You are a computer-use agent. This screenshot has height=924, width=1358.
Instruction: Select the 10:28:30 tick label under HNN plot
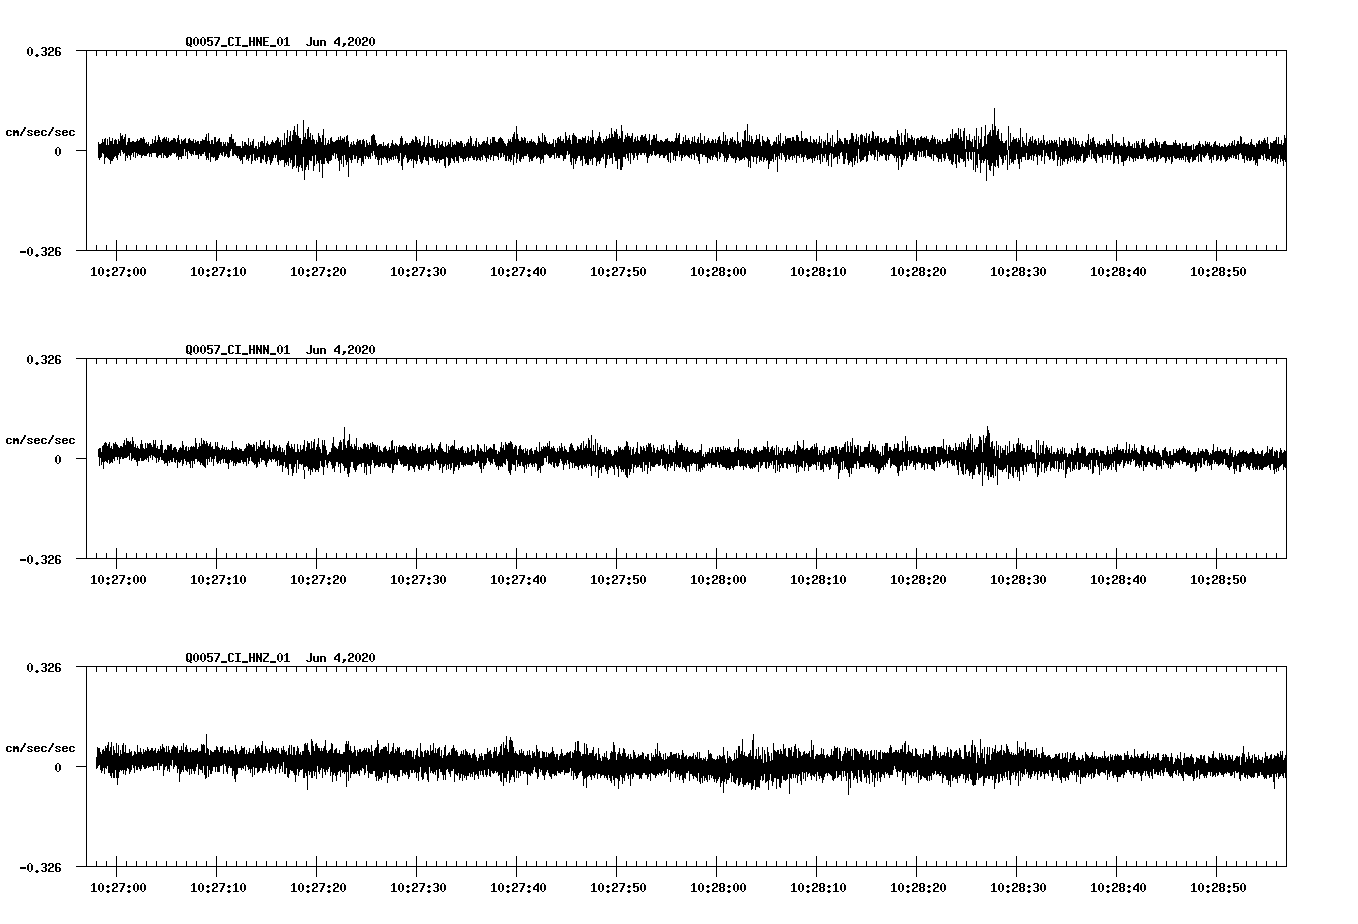[1018, 579]
